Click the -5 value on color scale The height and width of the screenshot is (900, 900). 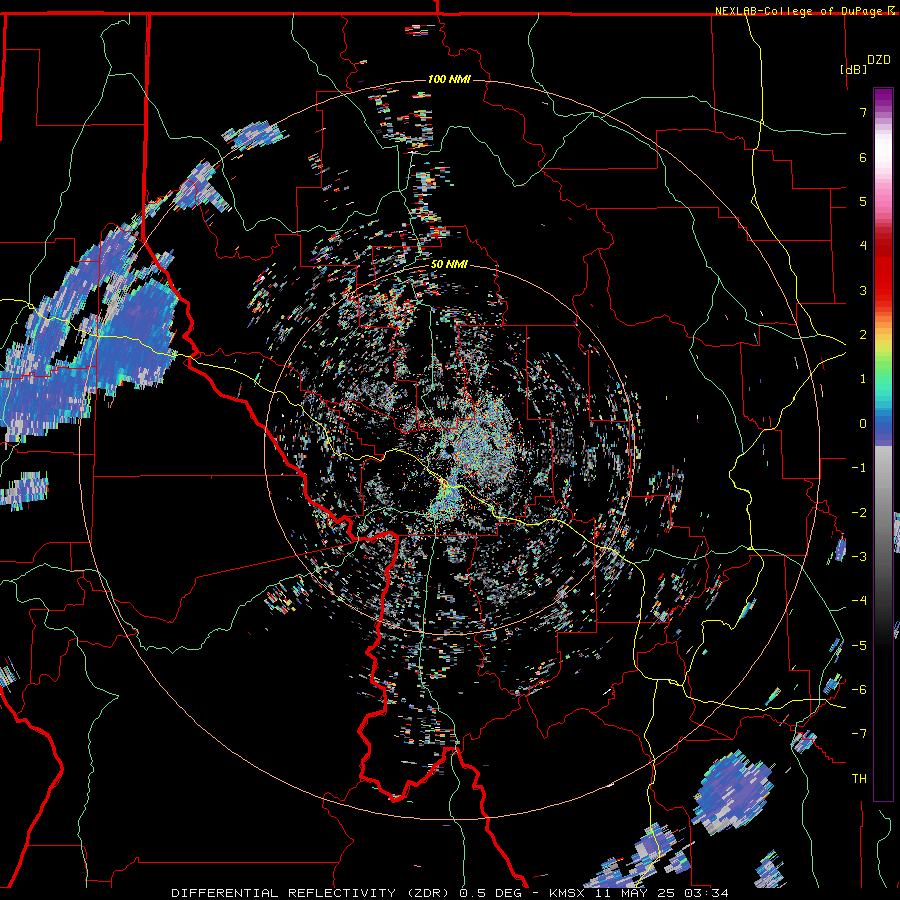point(859,646)
